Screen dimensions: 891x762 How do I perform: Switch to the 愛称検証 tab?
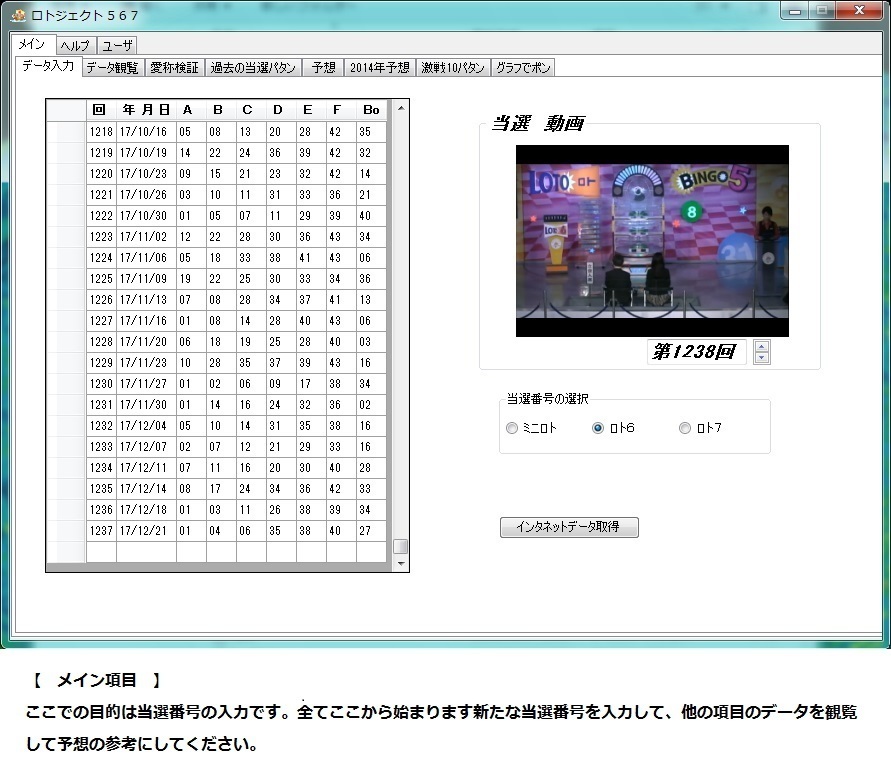coord(174,68)
